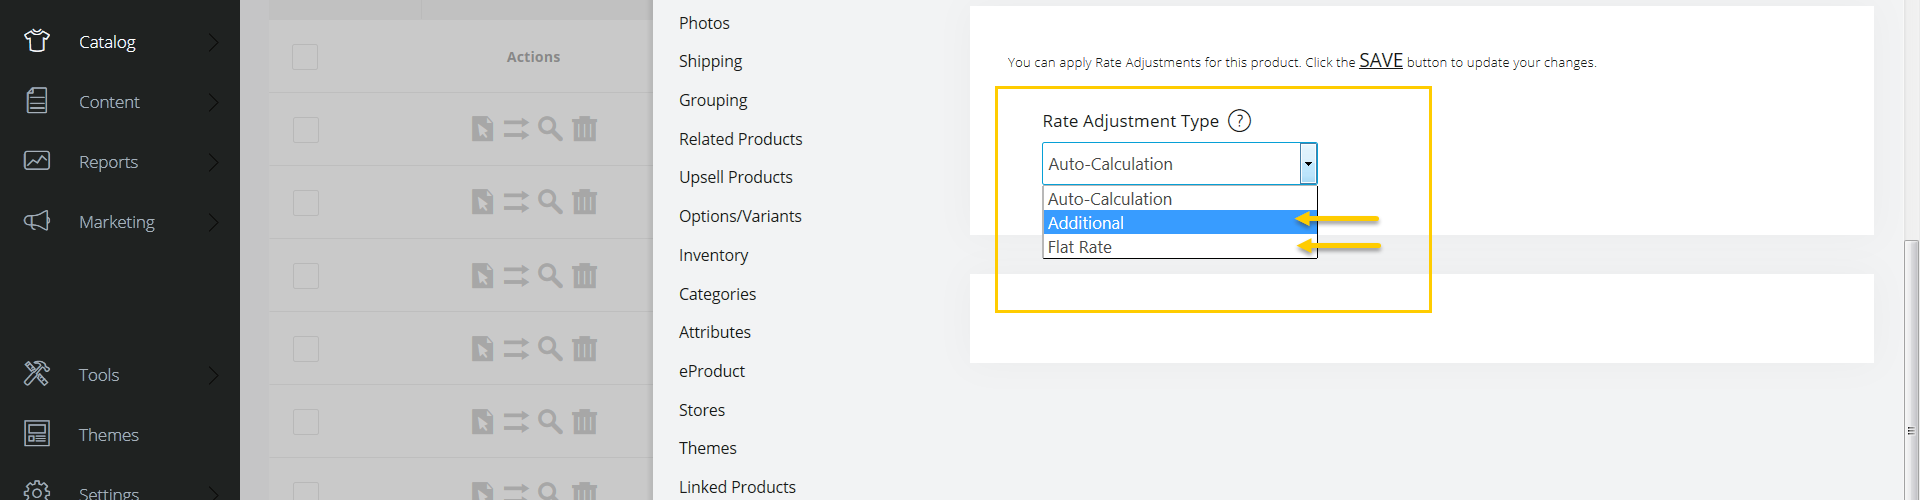Image resolution: width=1920 pixels, height=500 pixels.
Task: Click the Actions column header
Action: tap(533, 57)
